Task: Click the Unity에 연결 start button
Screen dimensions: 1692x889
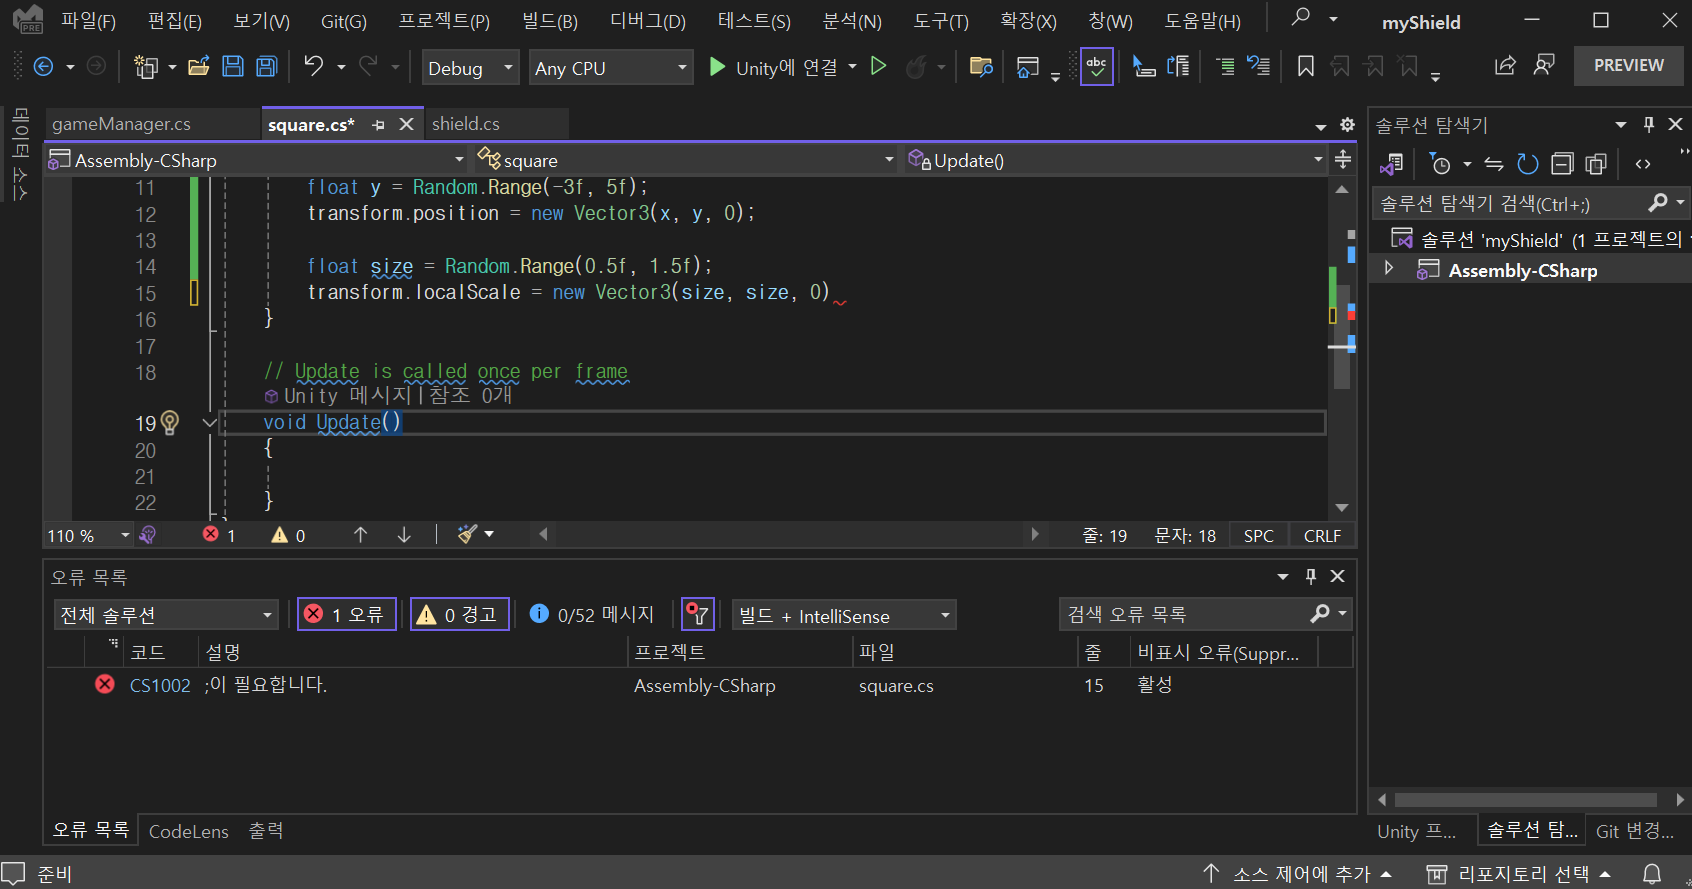Action: pyautogui.click(x=773, y=67)
